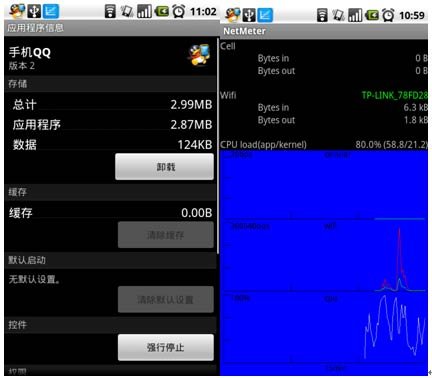Select the 总计 2.99MB total storage row
This screenshot has width=432, height=378.
click(112, 105)
